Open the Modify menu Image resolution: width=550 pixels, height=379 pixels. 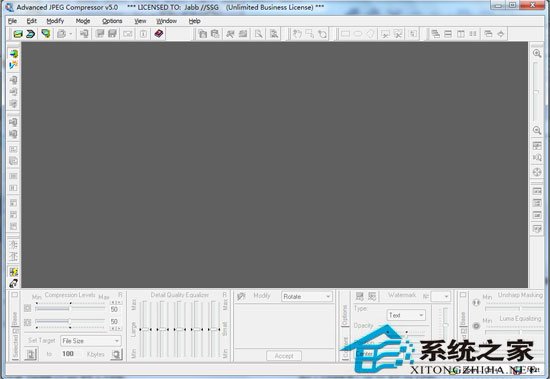coord(55,21)
